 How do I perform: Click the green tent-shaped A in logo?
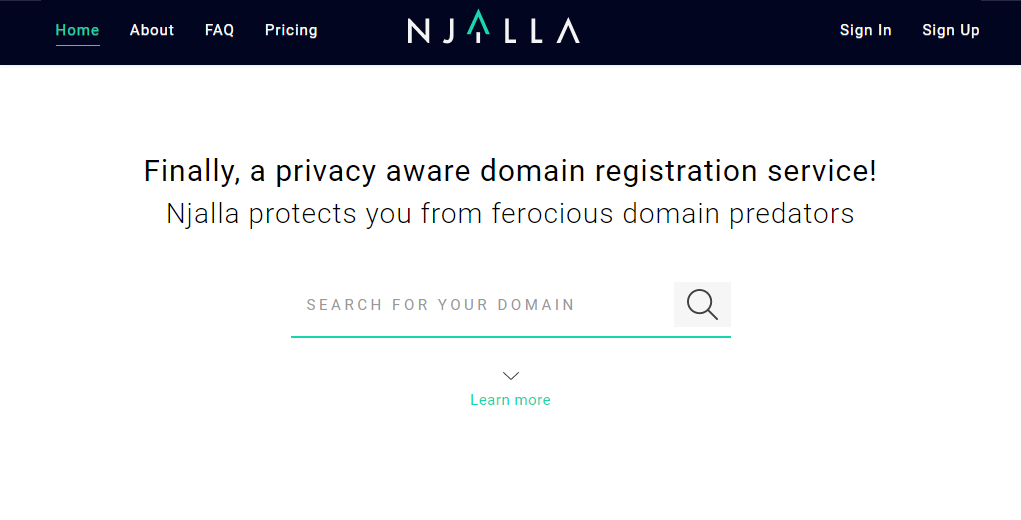pos(479,21)
